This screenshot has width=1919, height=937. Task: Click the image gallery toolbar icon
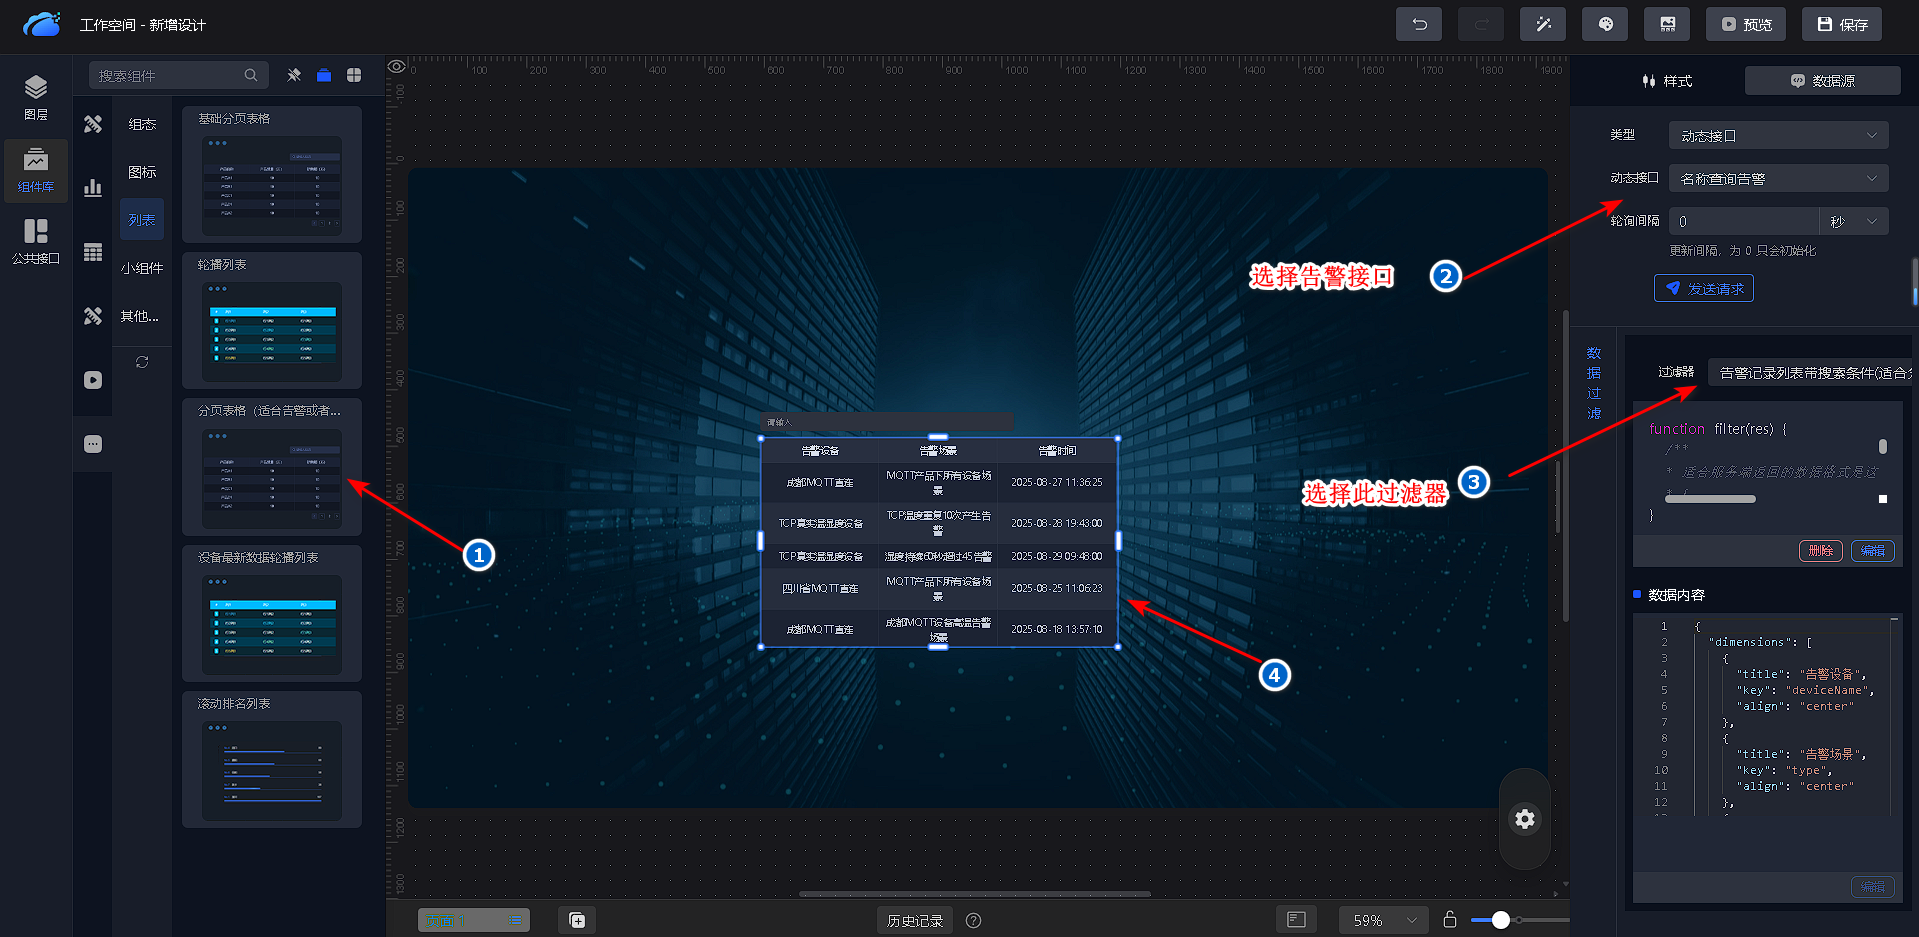click(1667, 25)
